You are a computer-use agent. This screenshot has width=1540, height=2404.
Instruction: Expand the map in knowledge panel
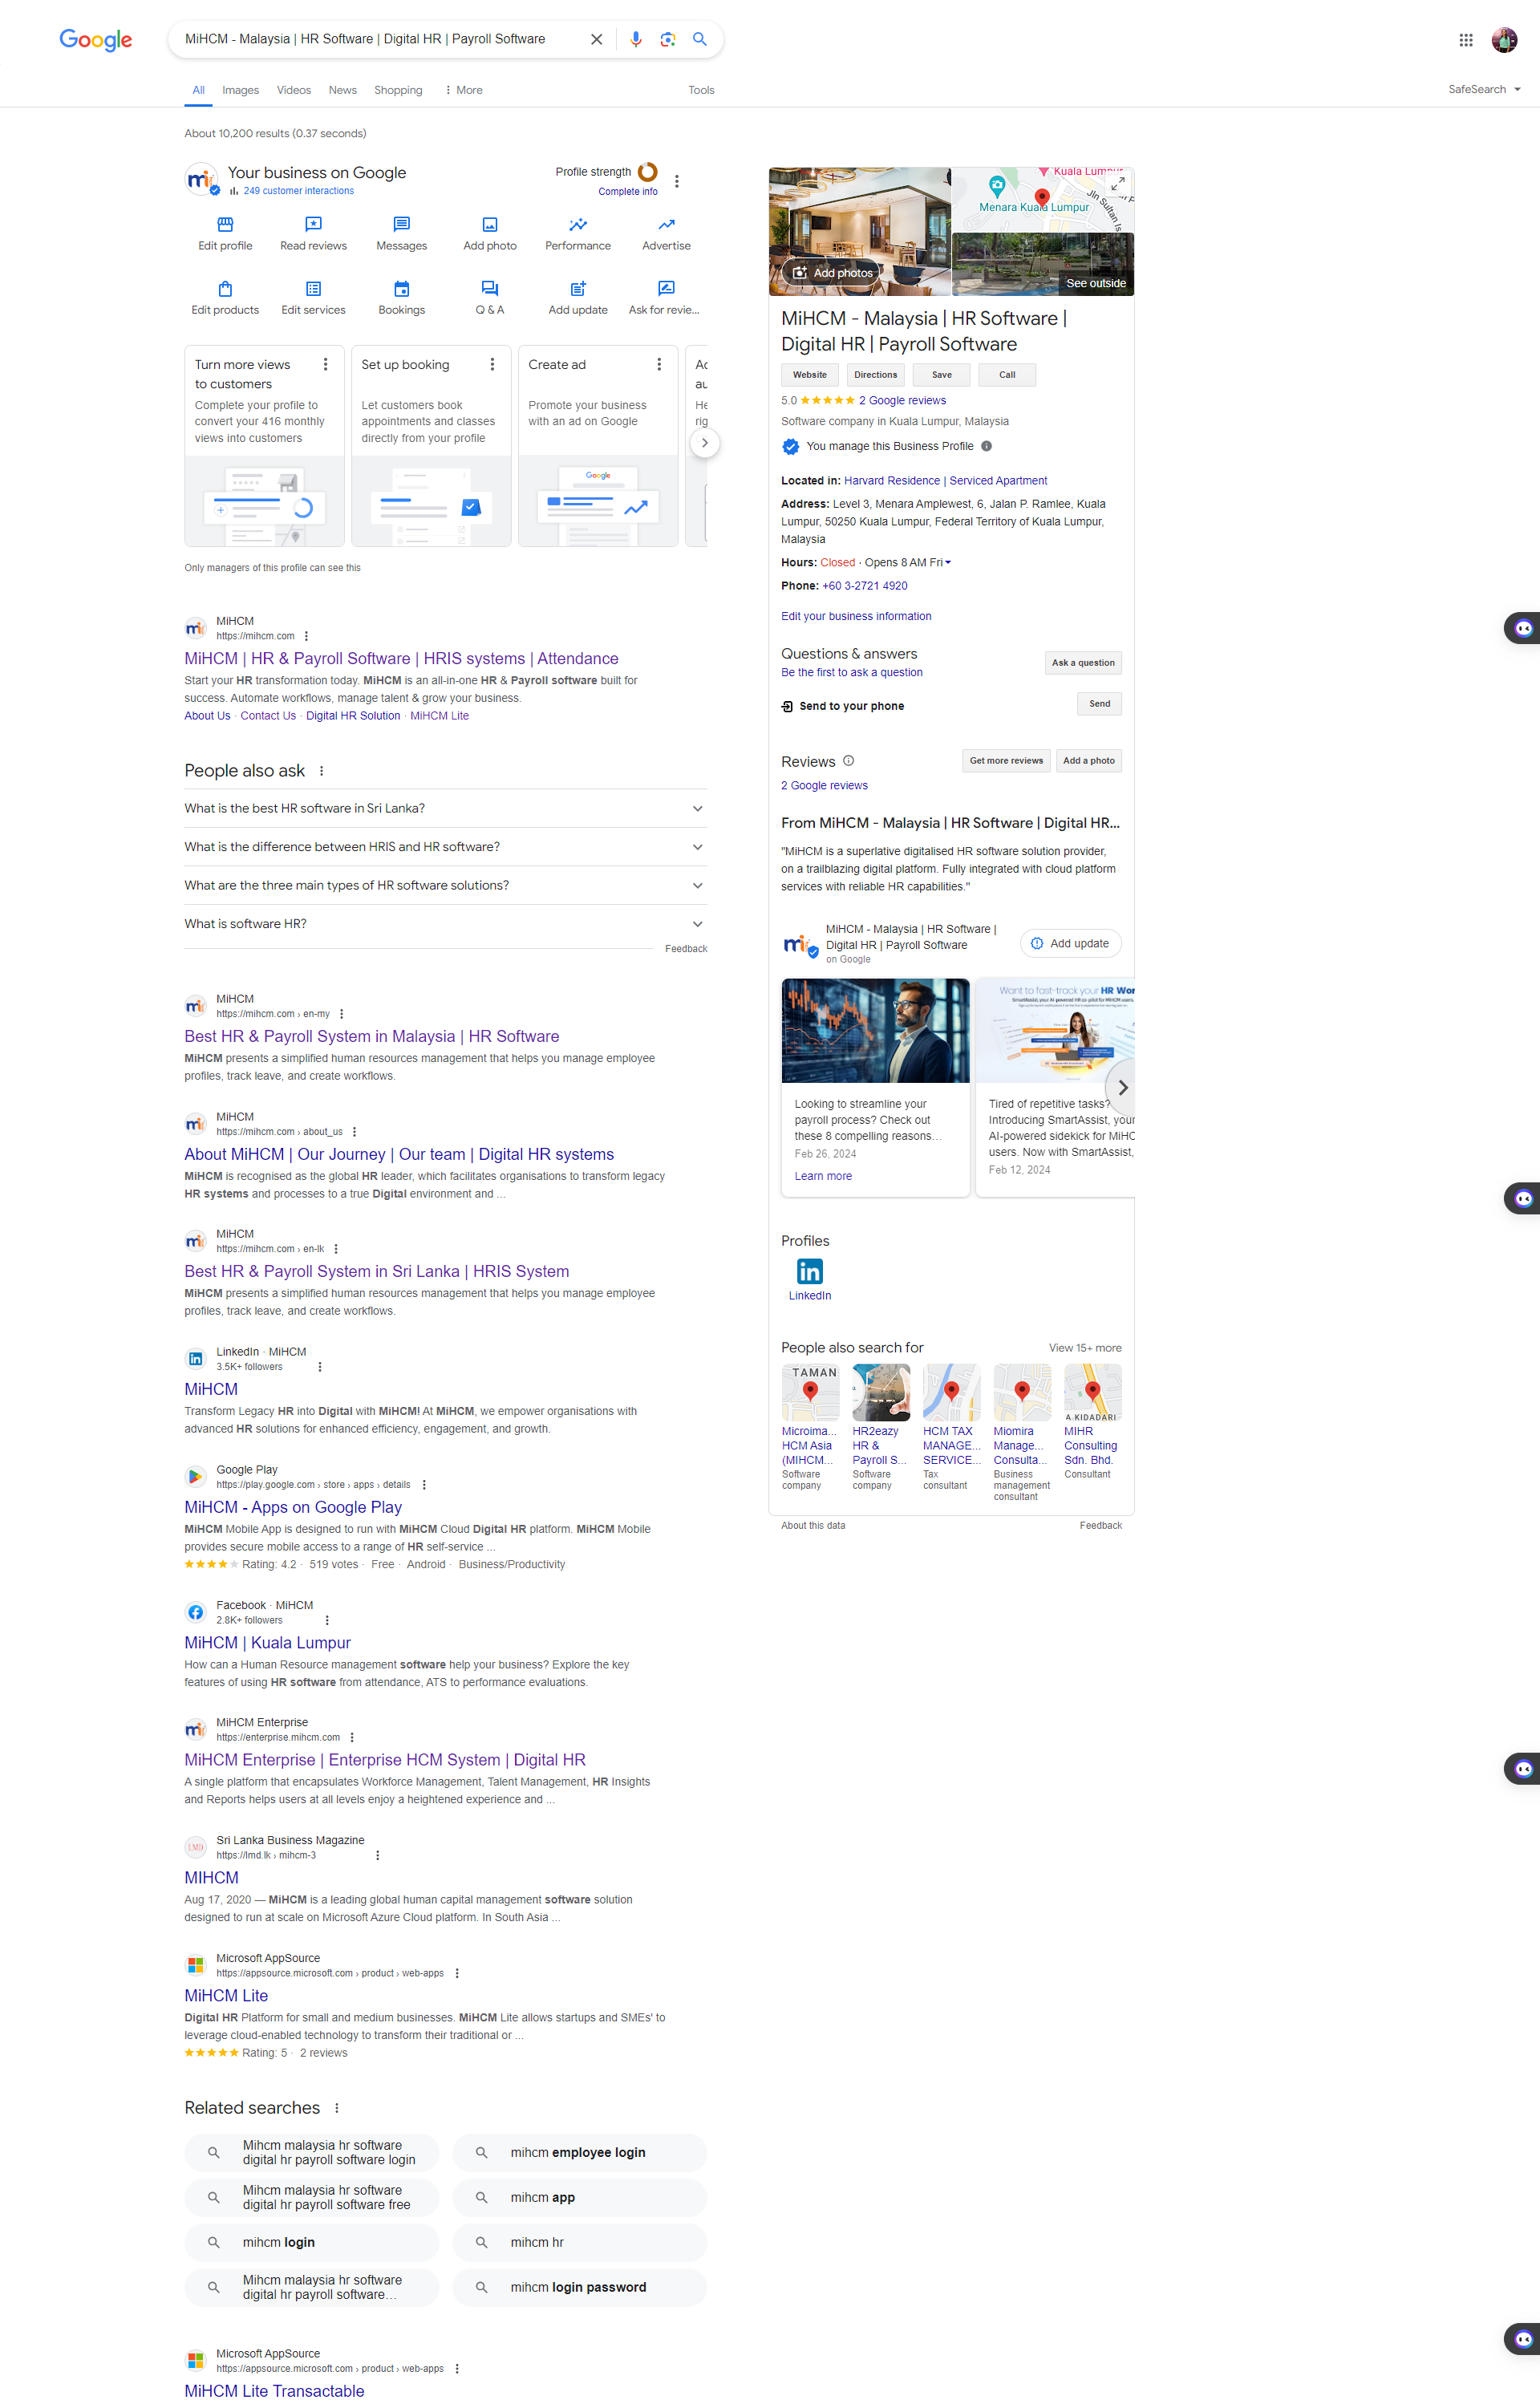click(x=1117, y=183)
